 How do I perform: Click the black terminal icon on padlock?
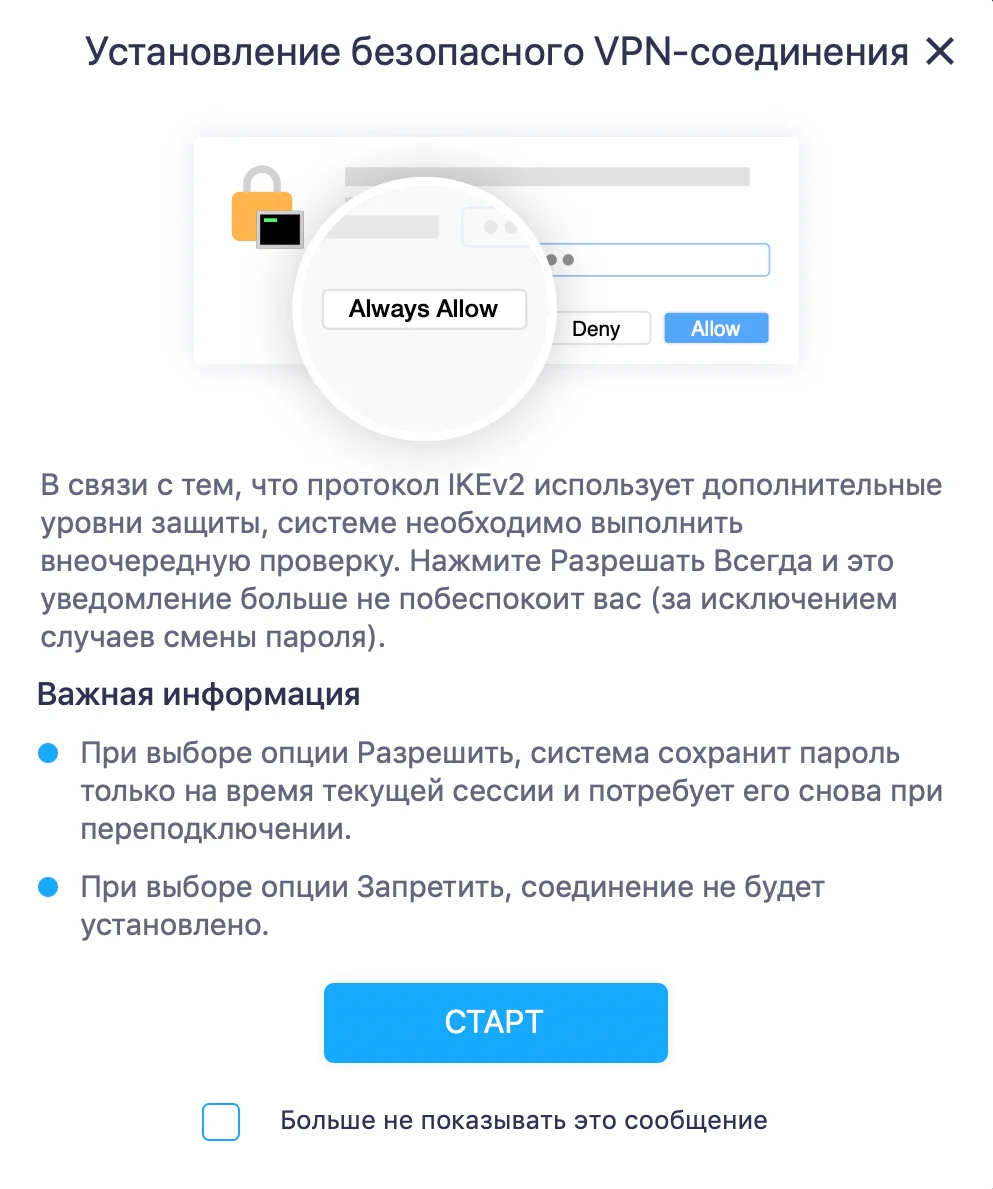[x=280, y=229]
